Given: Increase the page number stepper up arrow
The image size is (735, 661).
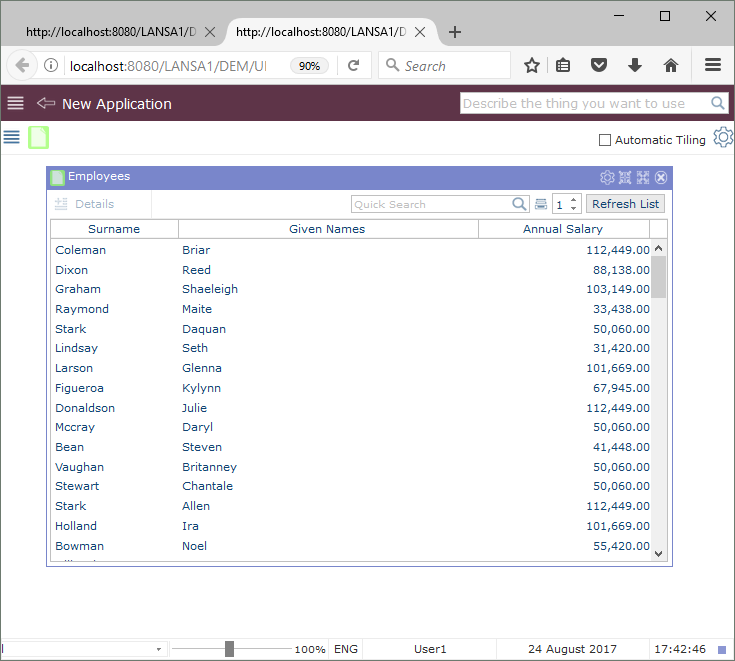Looking at the screenshot, I should point(573,200).
